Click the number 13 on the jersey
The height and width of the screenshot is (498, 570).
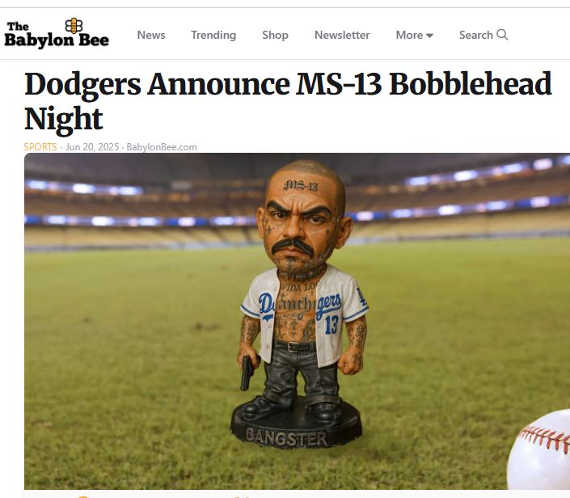click(x=331, y=325)
